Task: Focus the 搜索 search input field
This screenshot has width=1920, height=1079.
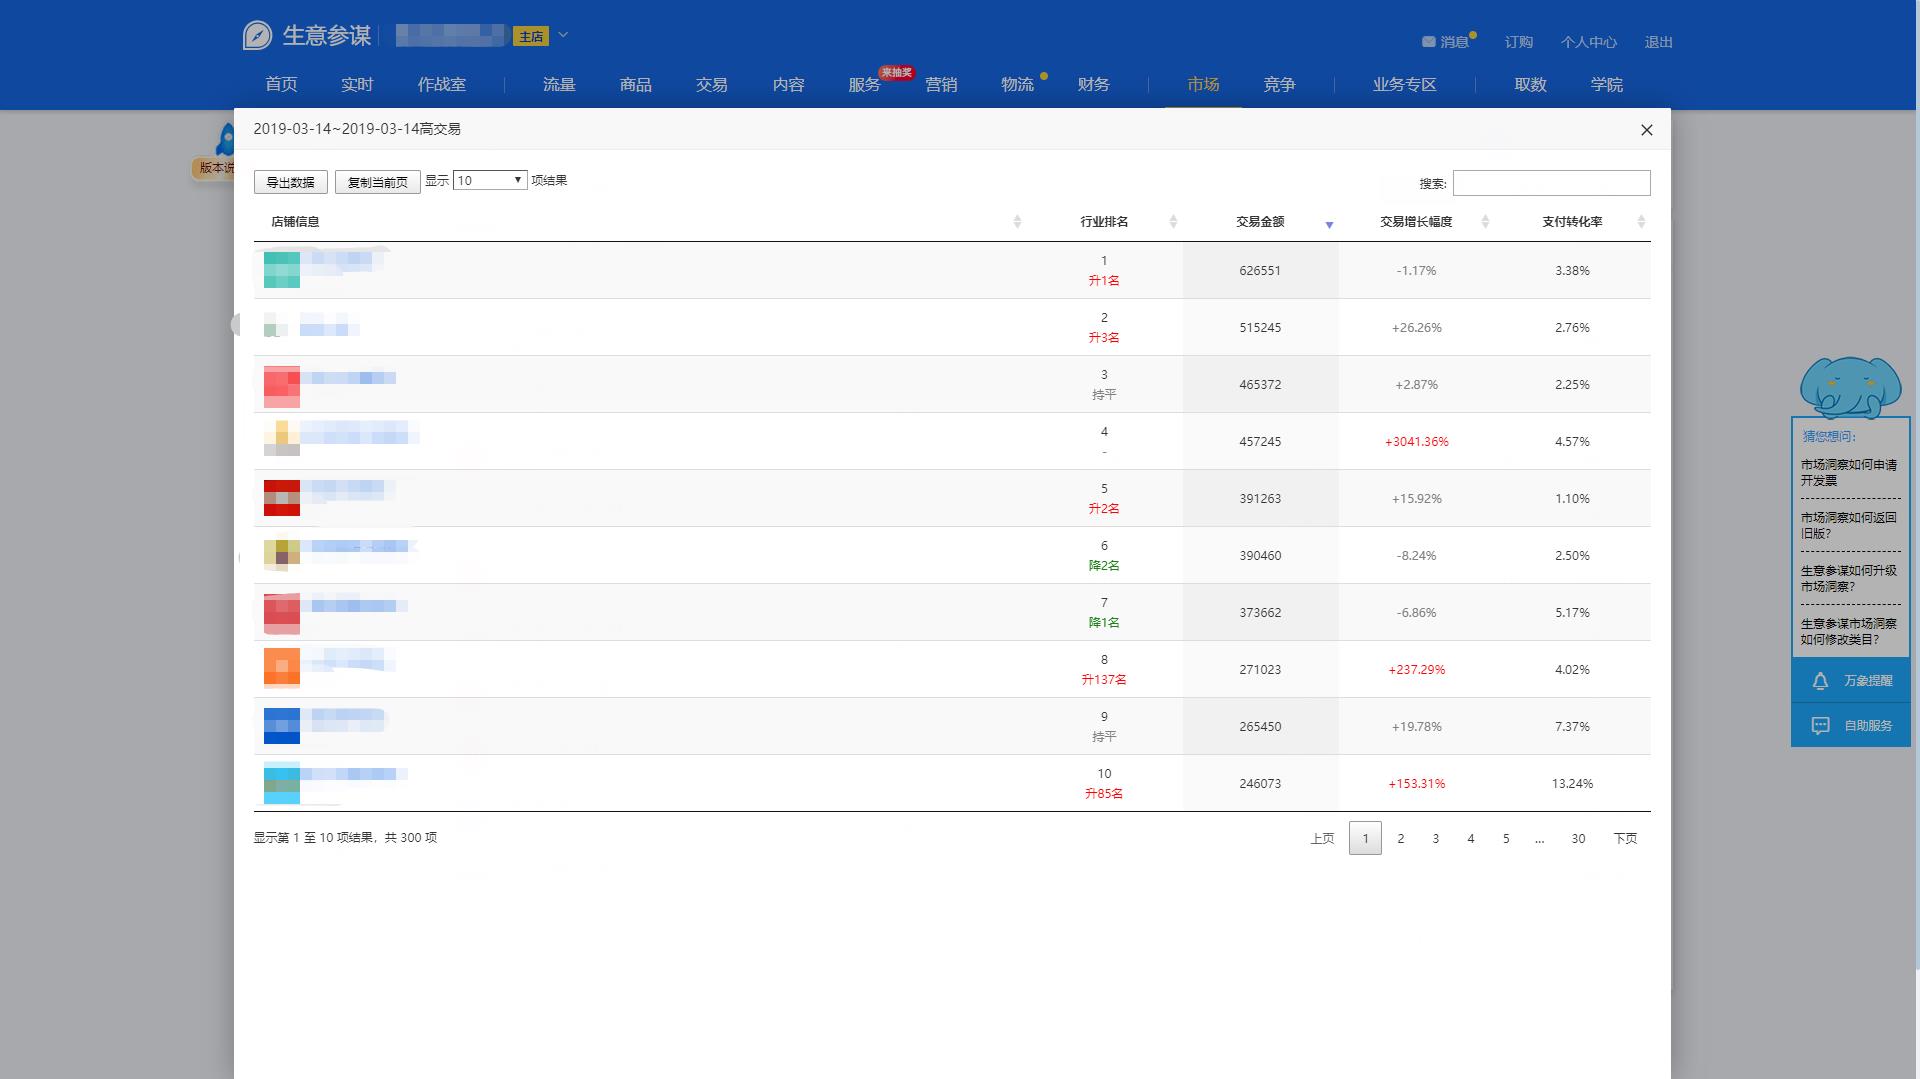Action: coord(1551,183)
